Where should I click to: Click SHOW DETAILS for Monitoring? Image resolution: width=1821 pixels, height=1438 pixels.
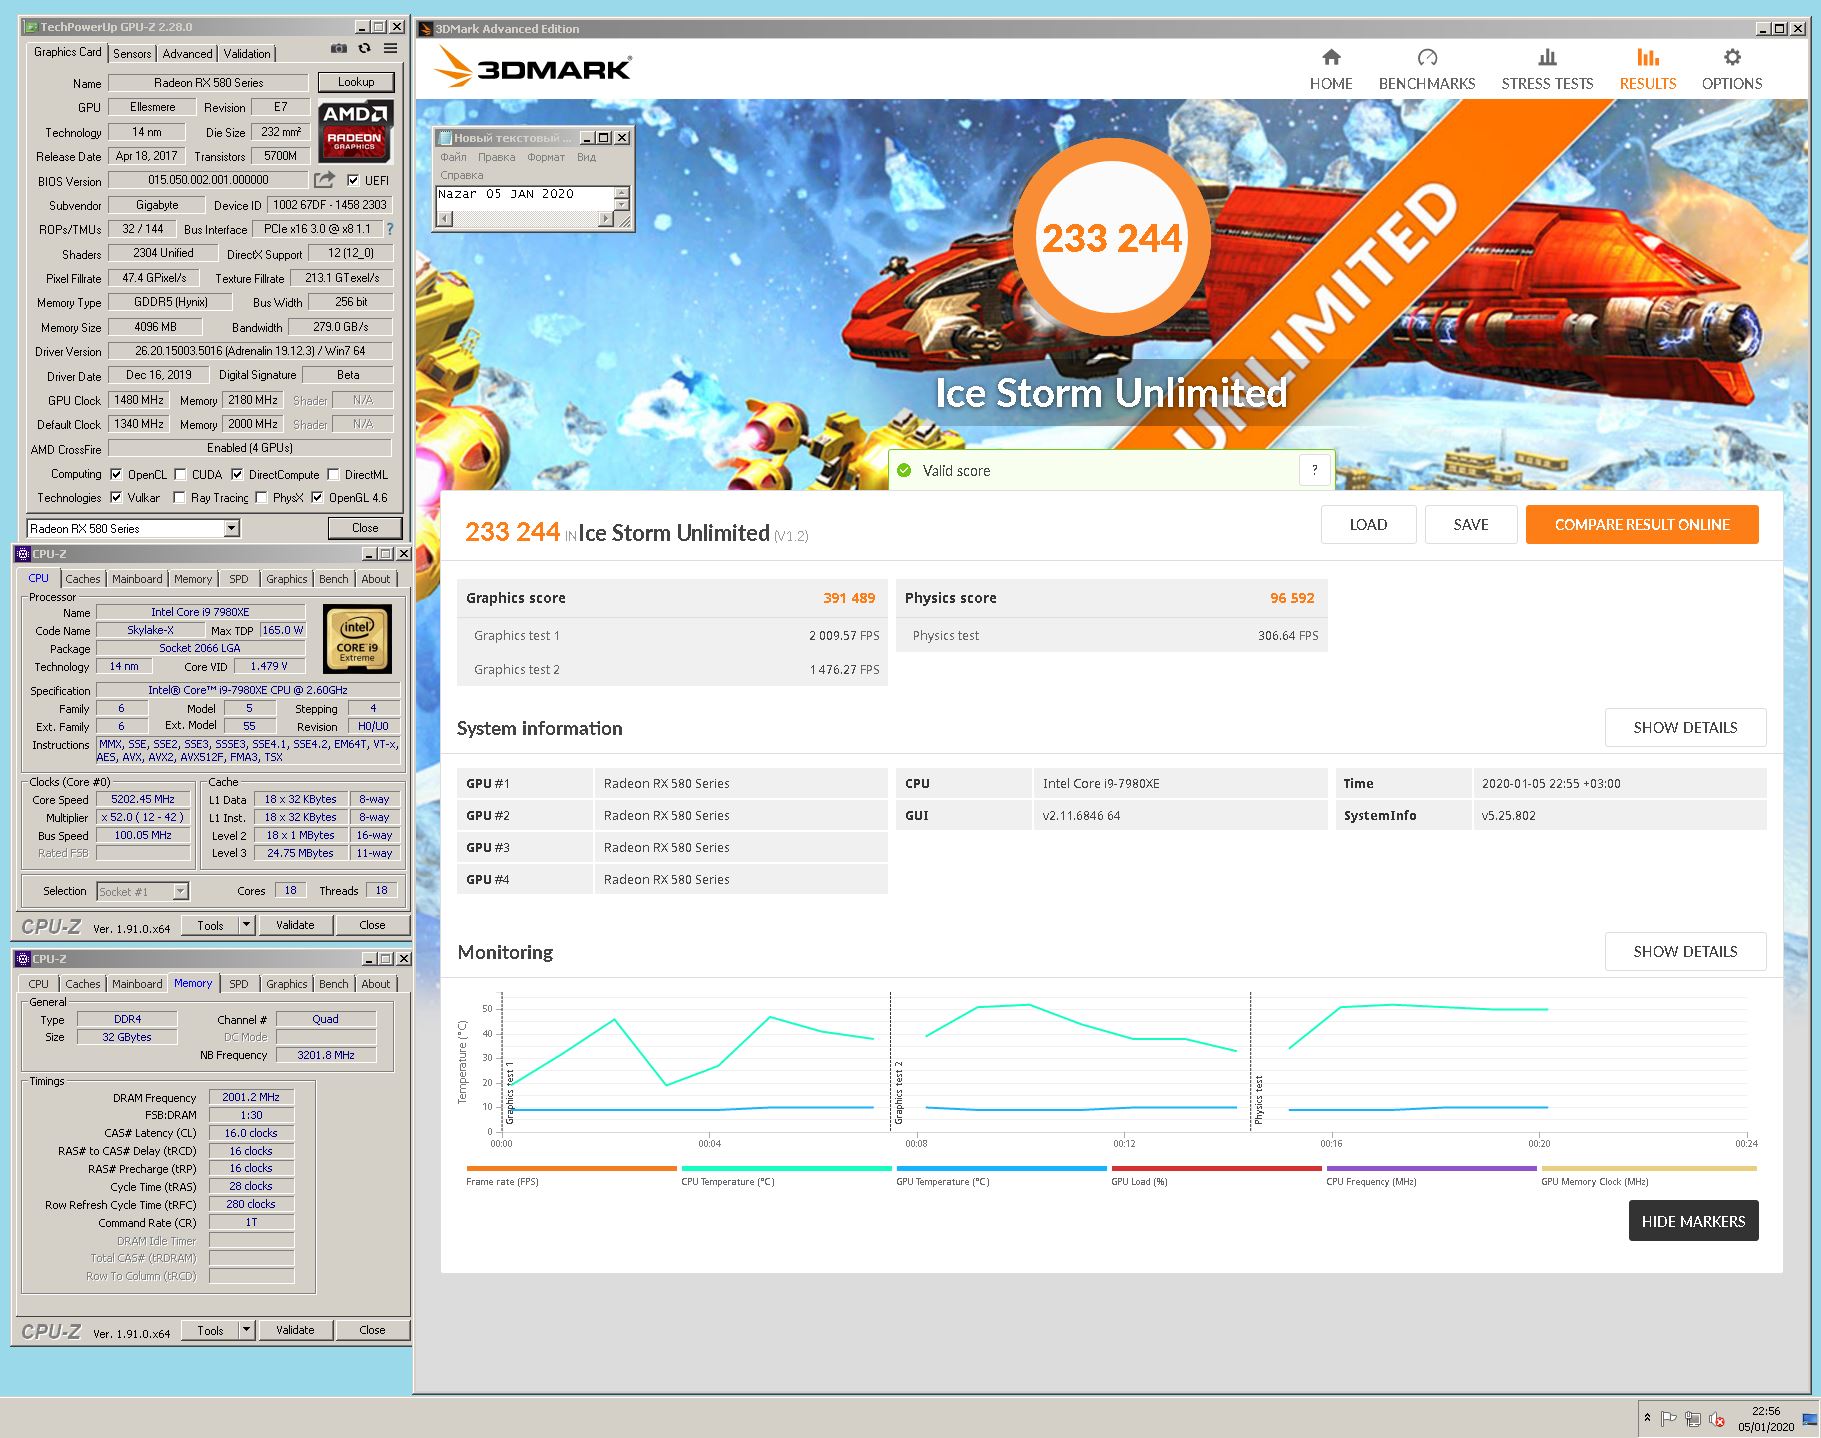pos(1685,951)
